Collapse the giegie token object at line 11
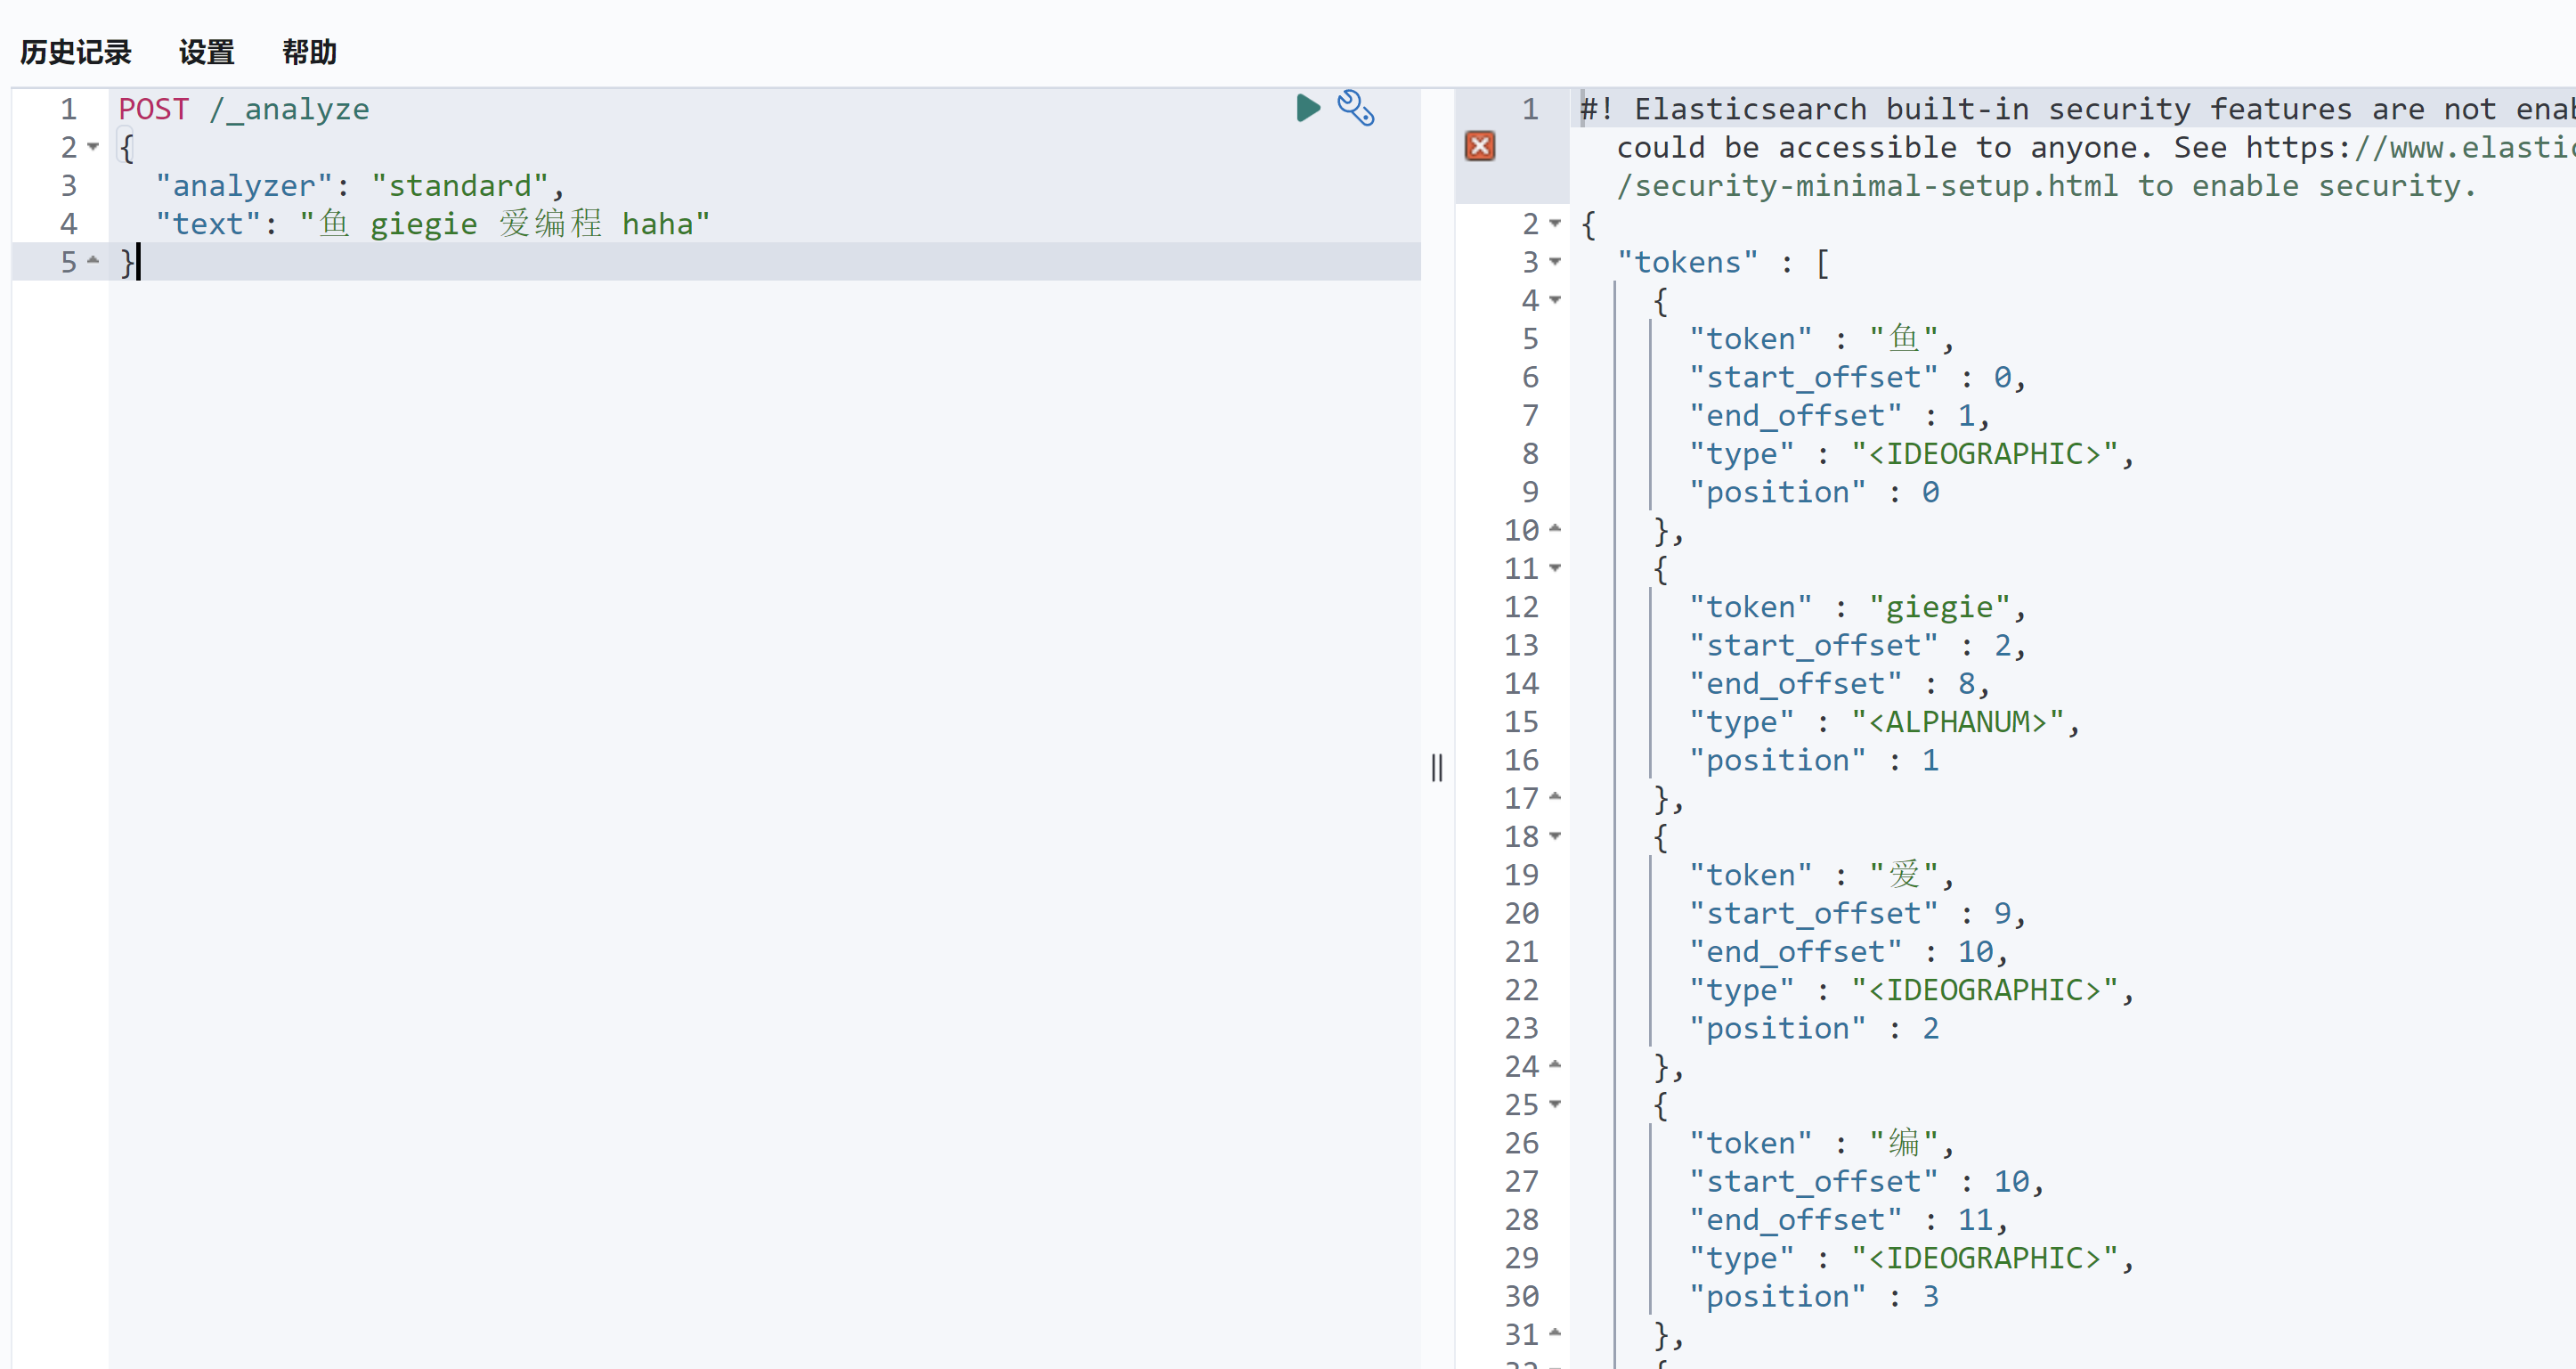 pyautogui.click(x=1555, y=568)
